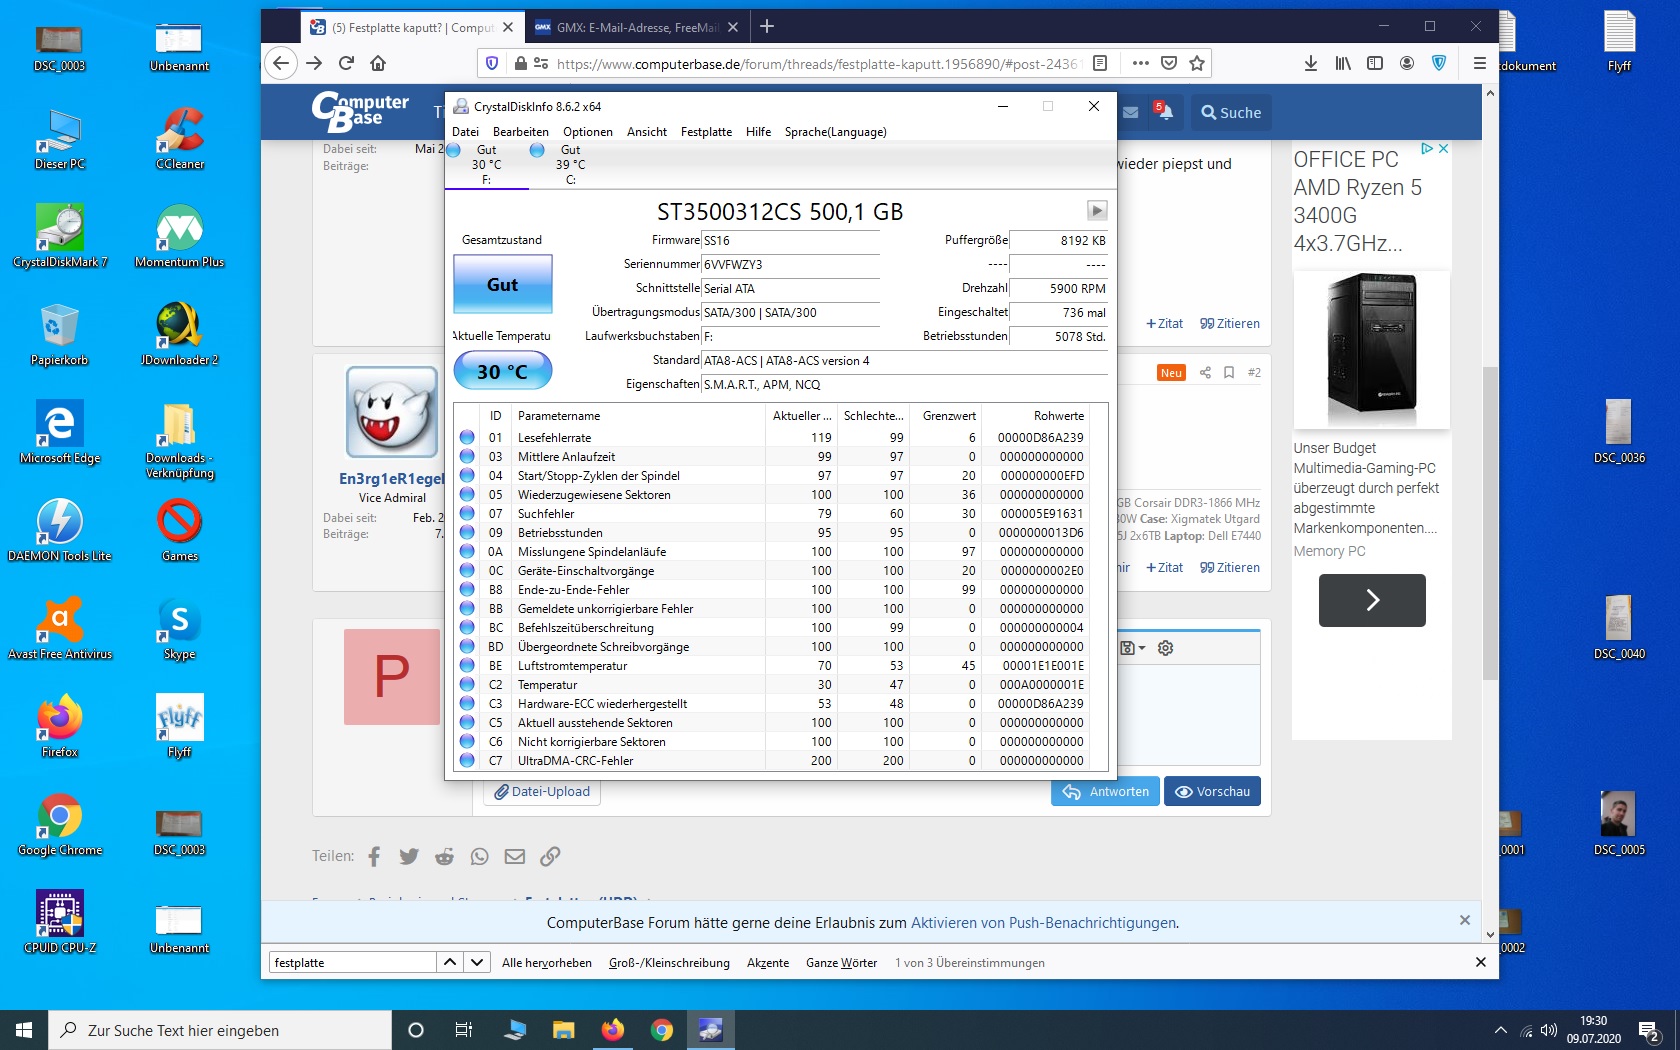Screen dimensions: 1680x1050
Task: Open the Optionen menu
Action: pos(587,132)
